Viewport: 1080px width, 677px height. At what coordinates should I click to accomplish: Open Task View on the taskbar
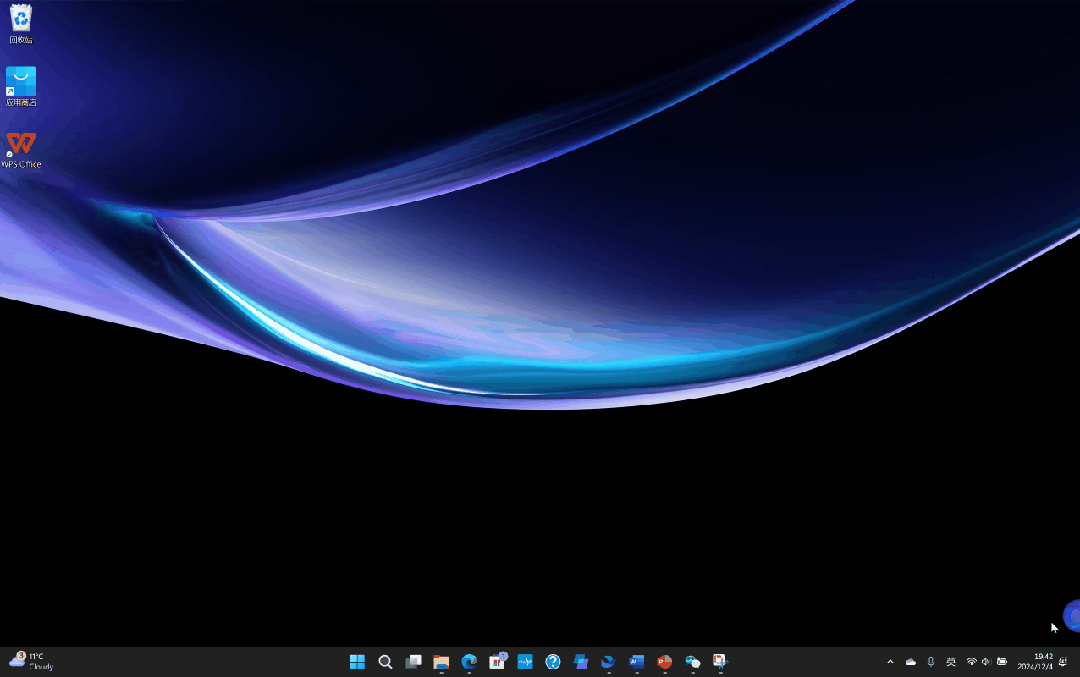(413, 662)
